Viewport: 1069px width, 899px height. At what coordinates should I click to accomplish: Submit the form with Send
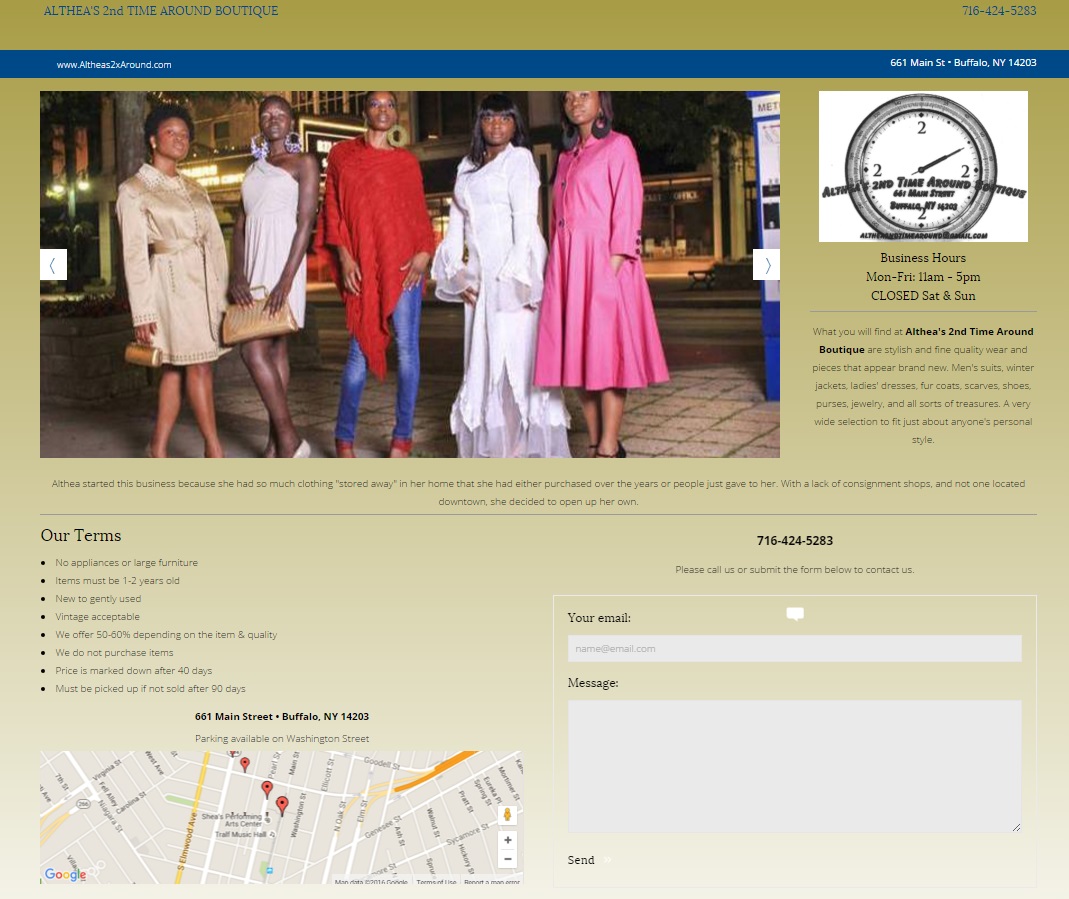tap(581, 860)
